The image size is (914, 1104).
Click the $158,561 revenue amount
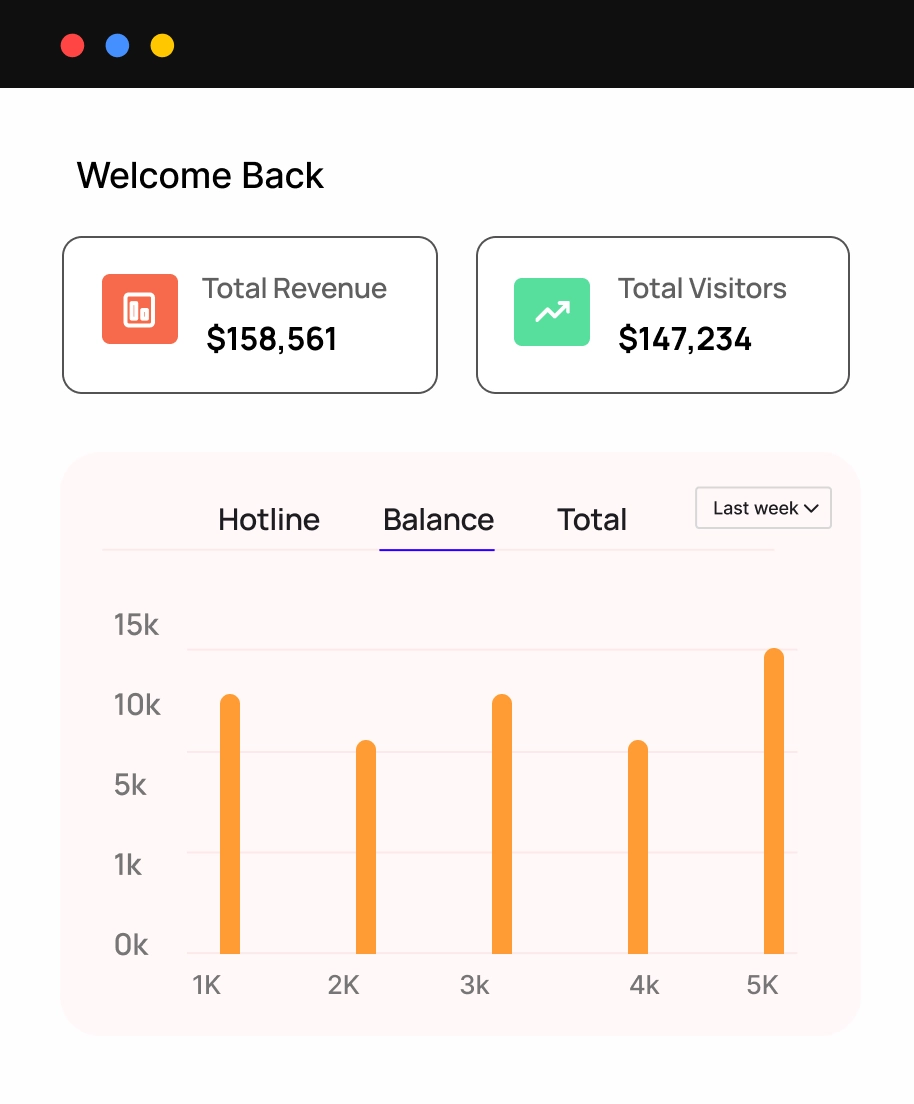(271, 339)
